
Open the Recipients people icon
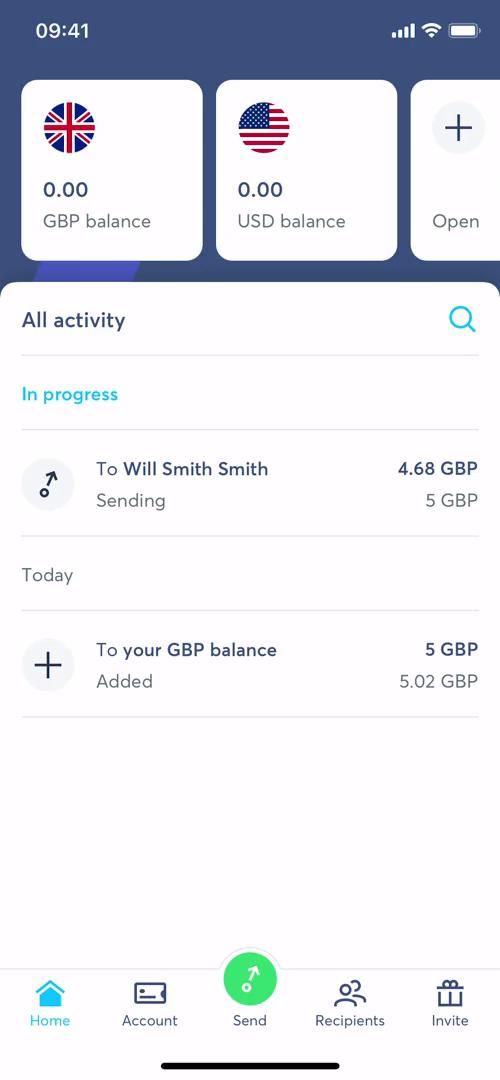(x=350, y=993)
